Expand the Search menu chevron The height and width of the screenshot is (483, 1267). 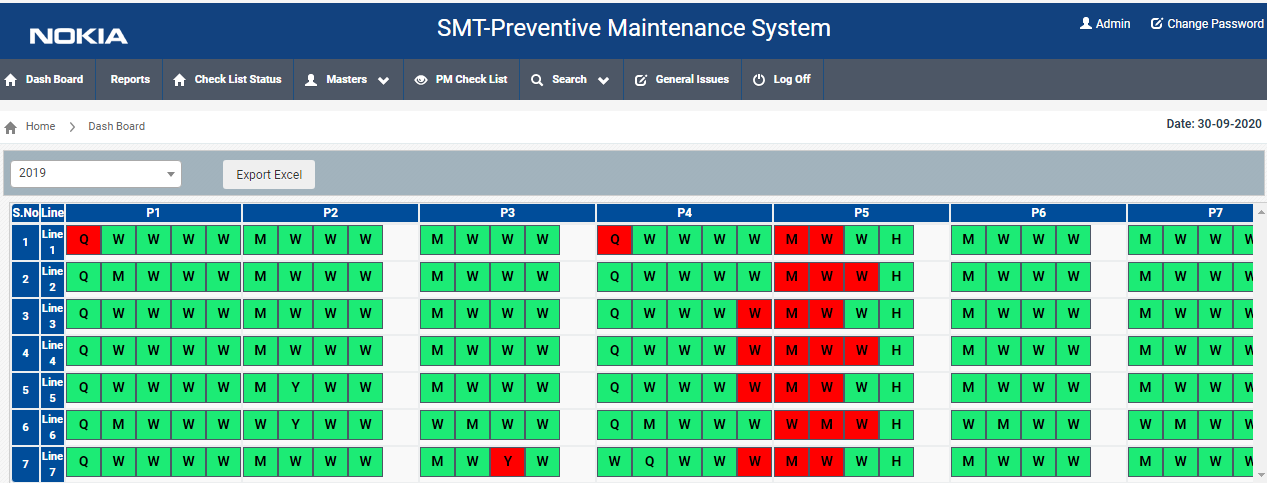point(603,81)
